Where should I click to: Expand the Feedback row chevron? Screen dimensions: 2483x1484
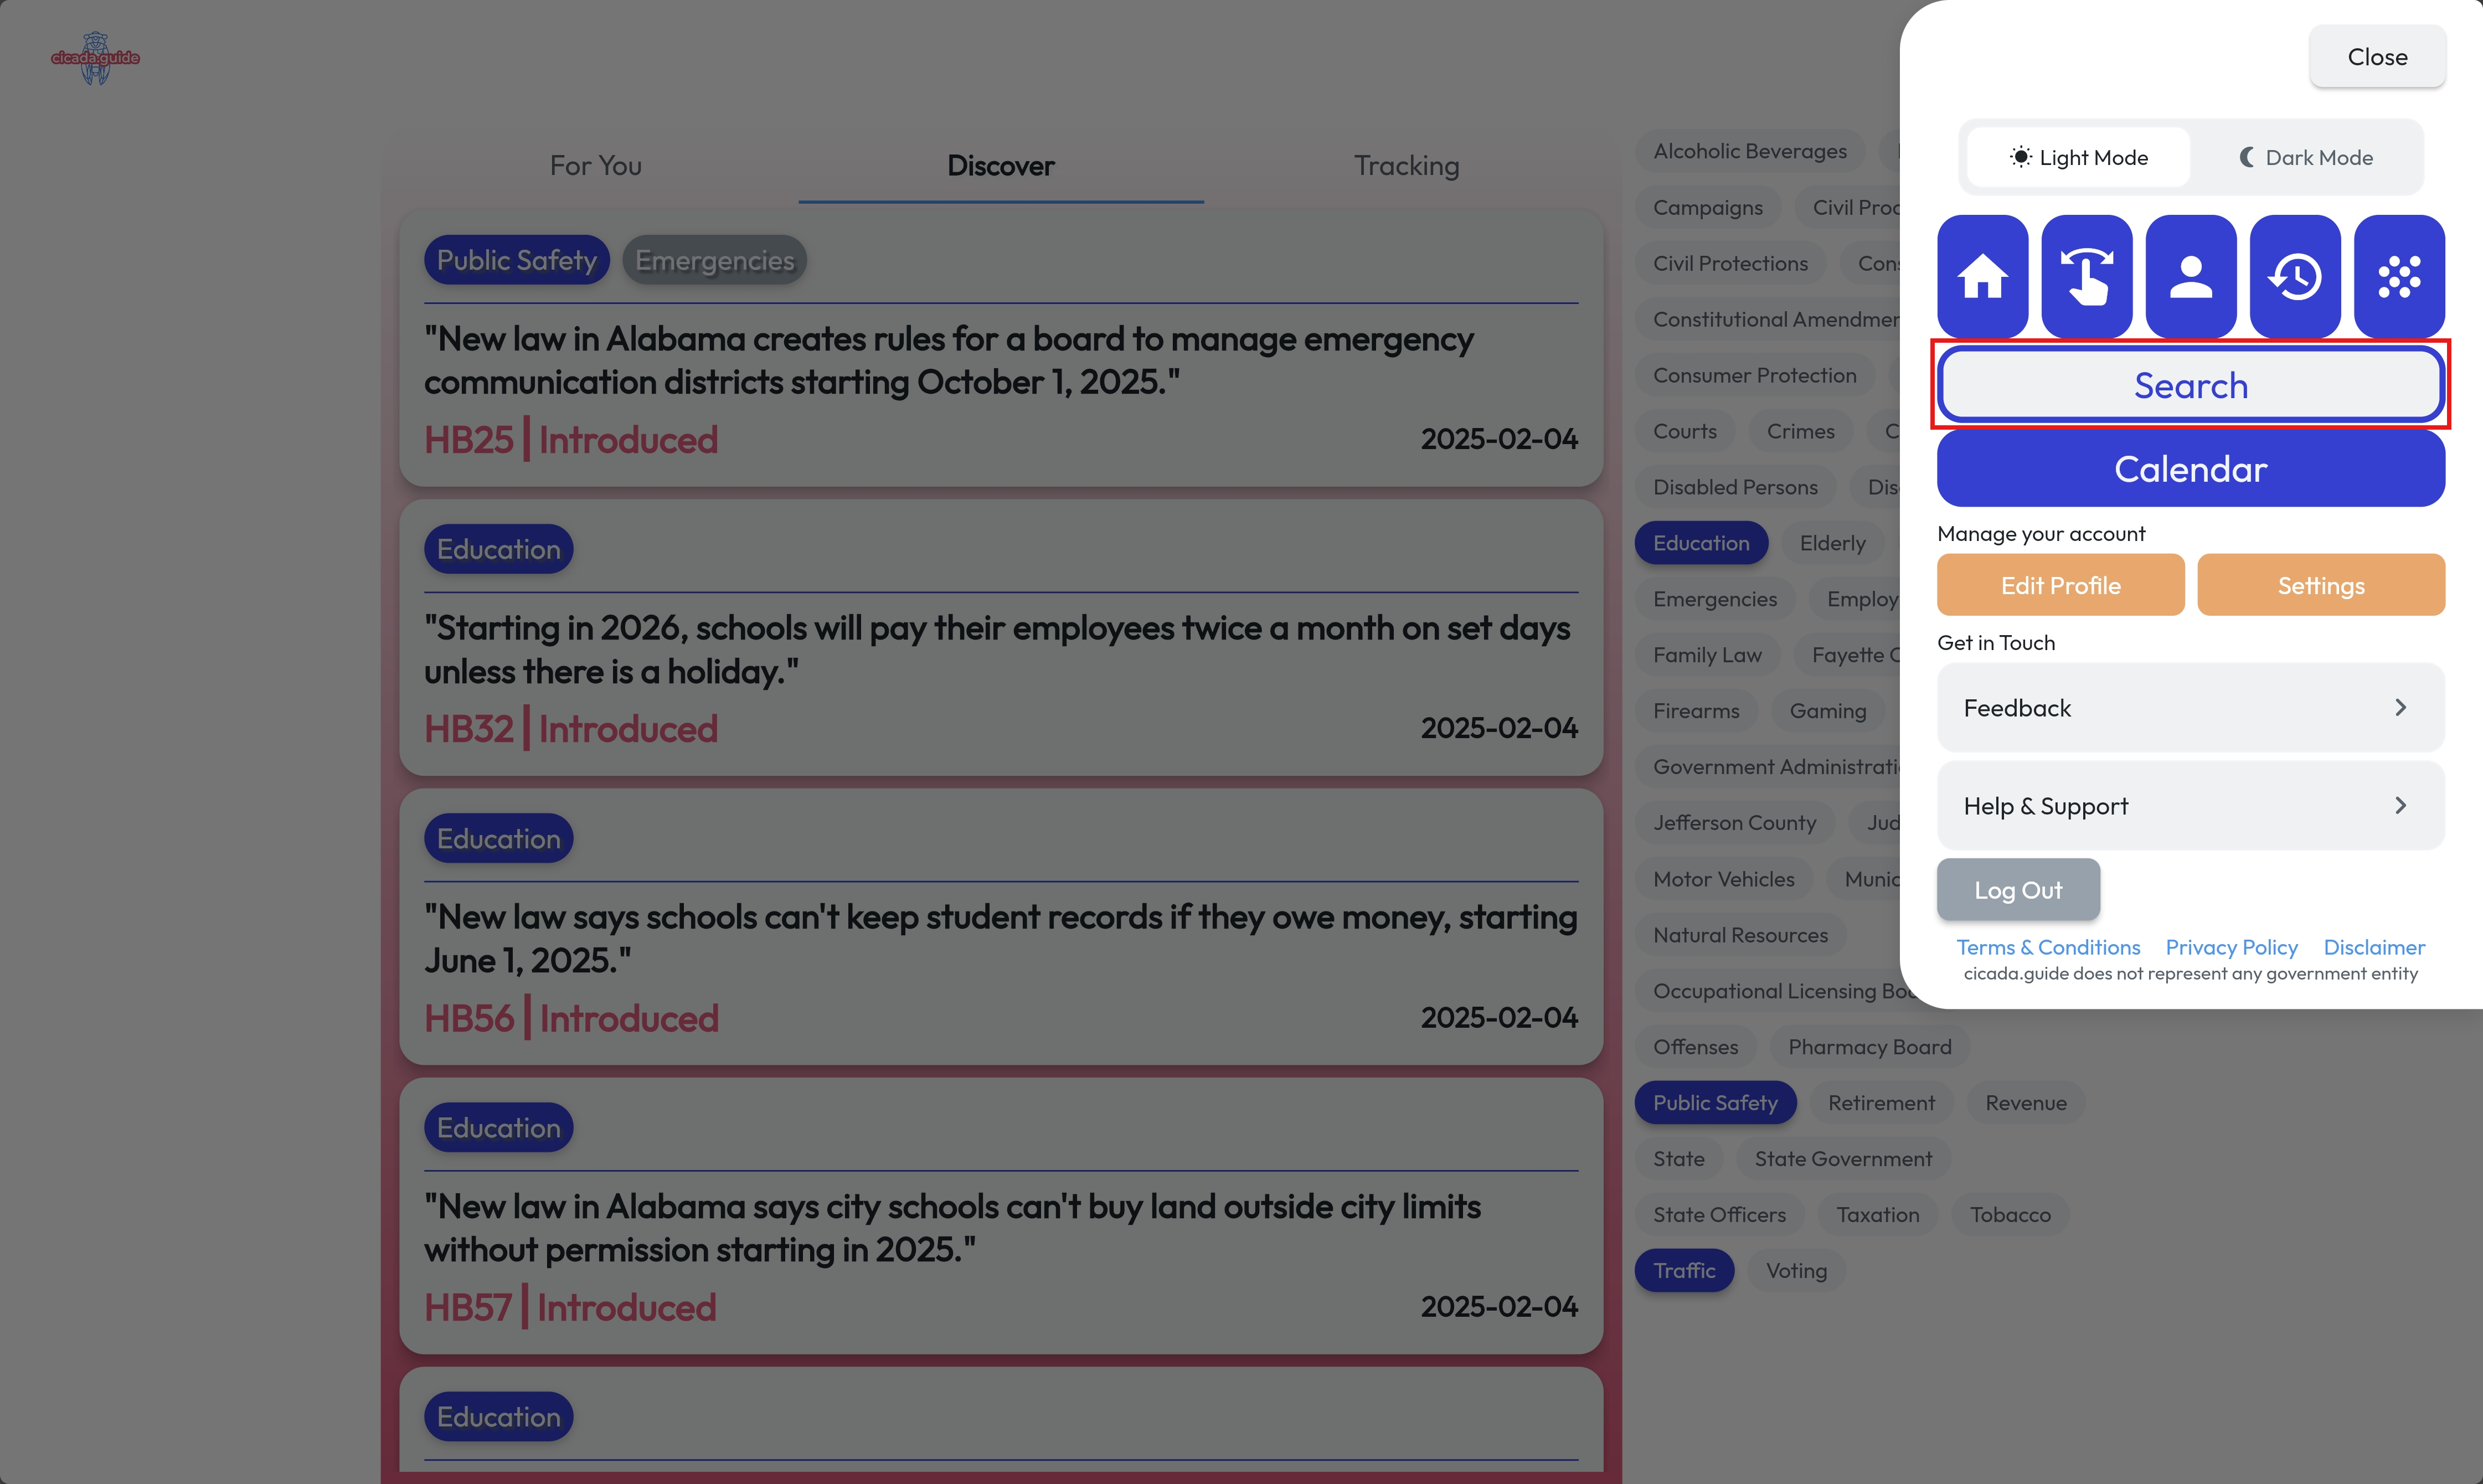pyautogui.click(x=2400, y=707)
